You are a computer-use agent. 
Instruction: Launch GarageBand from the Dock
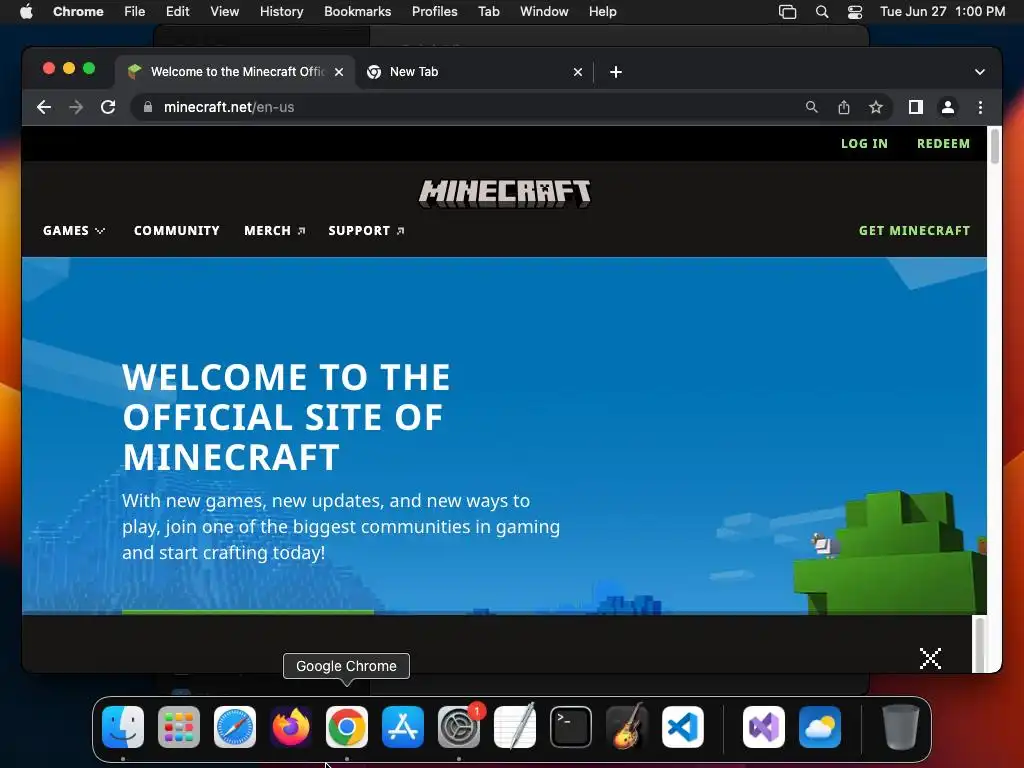point(627,727)
